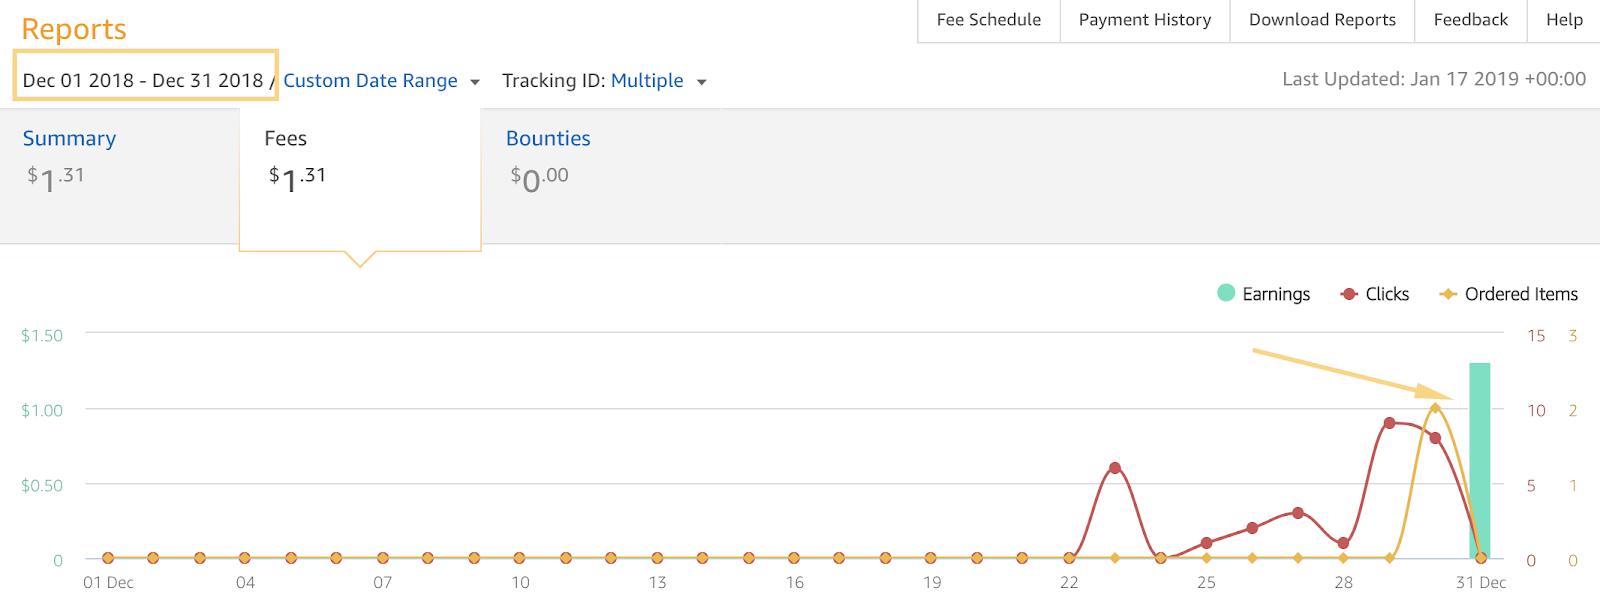
Task: Open the Download Reports tab
Action: [x=1322, y=20]
